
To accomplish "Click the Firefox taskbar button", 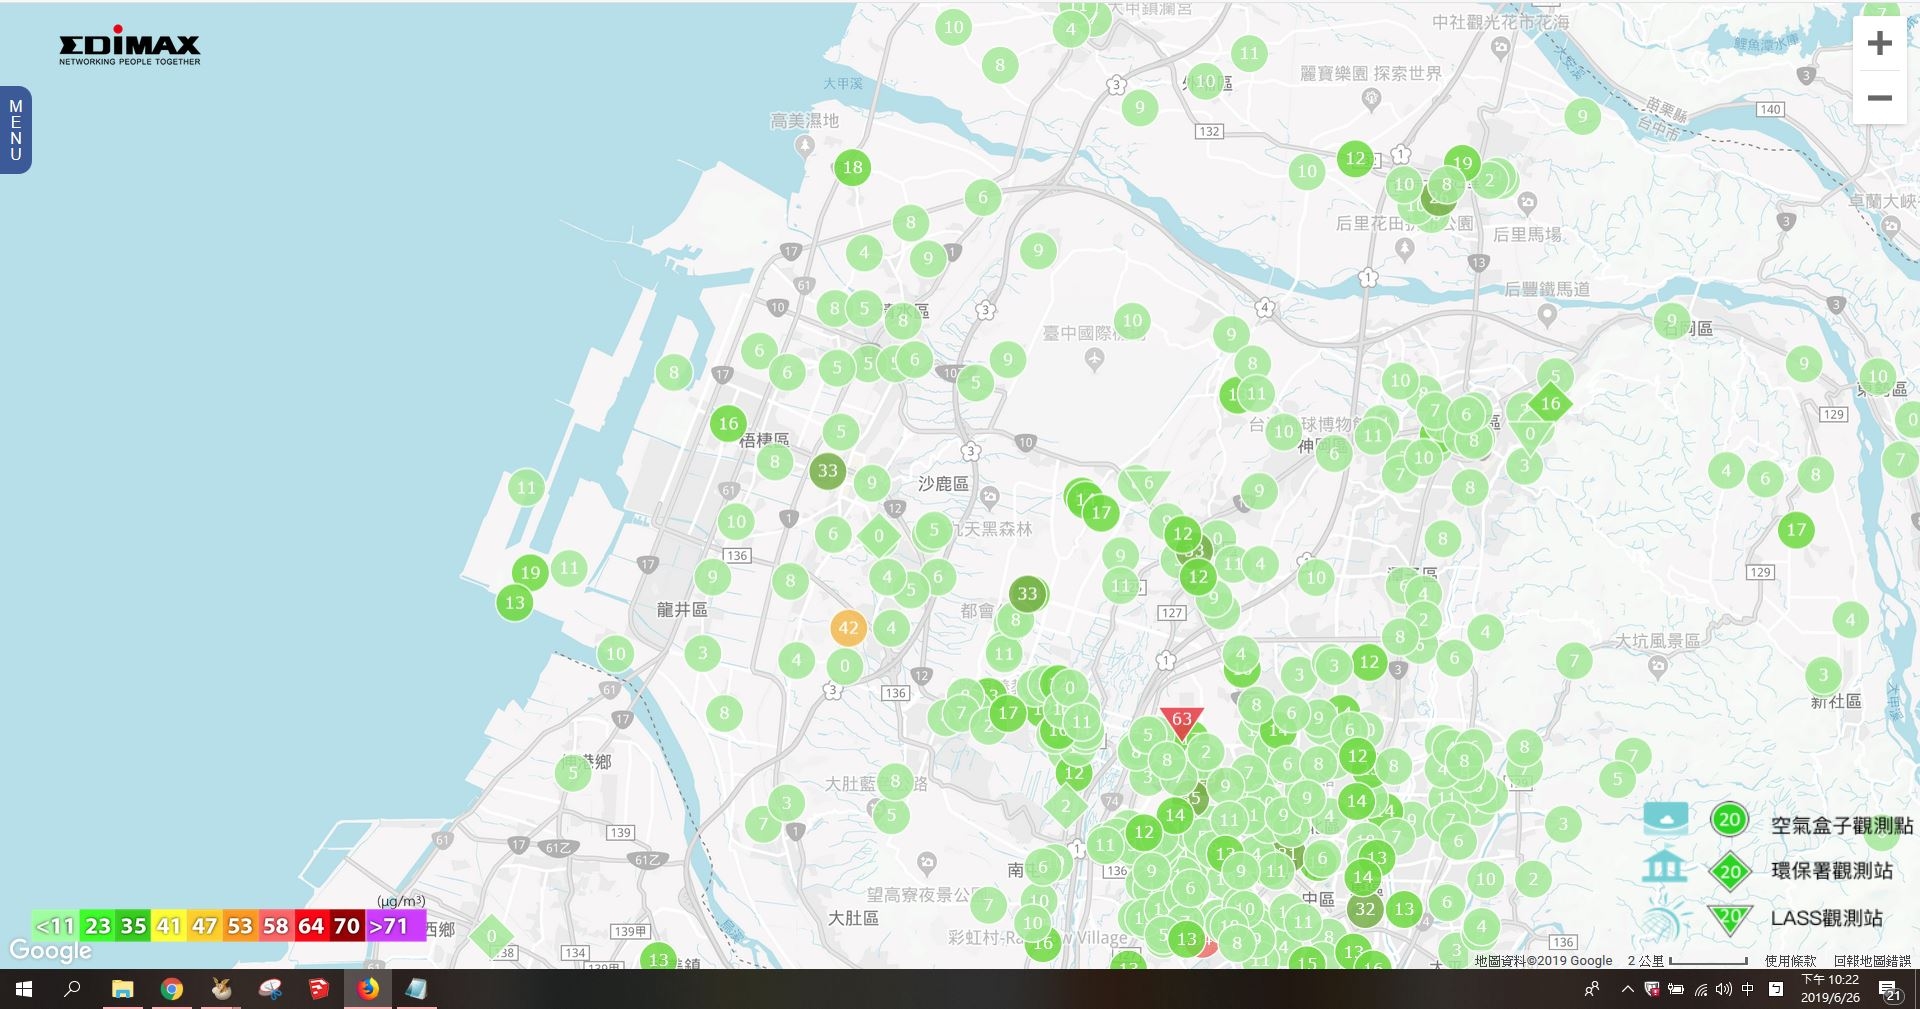I will tap(368, 989).
